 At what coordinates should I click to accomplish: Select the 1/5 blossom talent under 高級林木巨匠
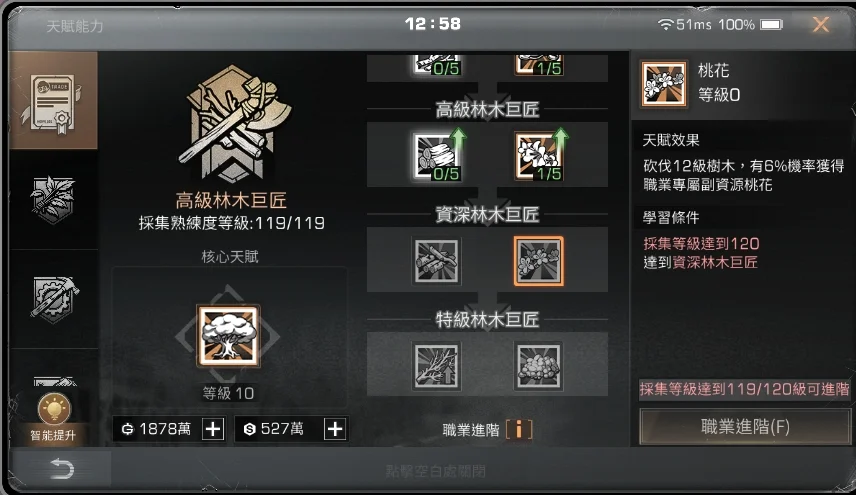coord(539,156)
